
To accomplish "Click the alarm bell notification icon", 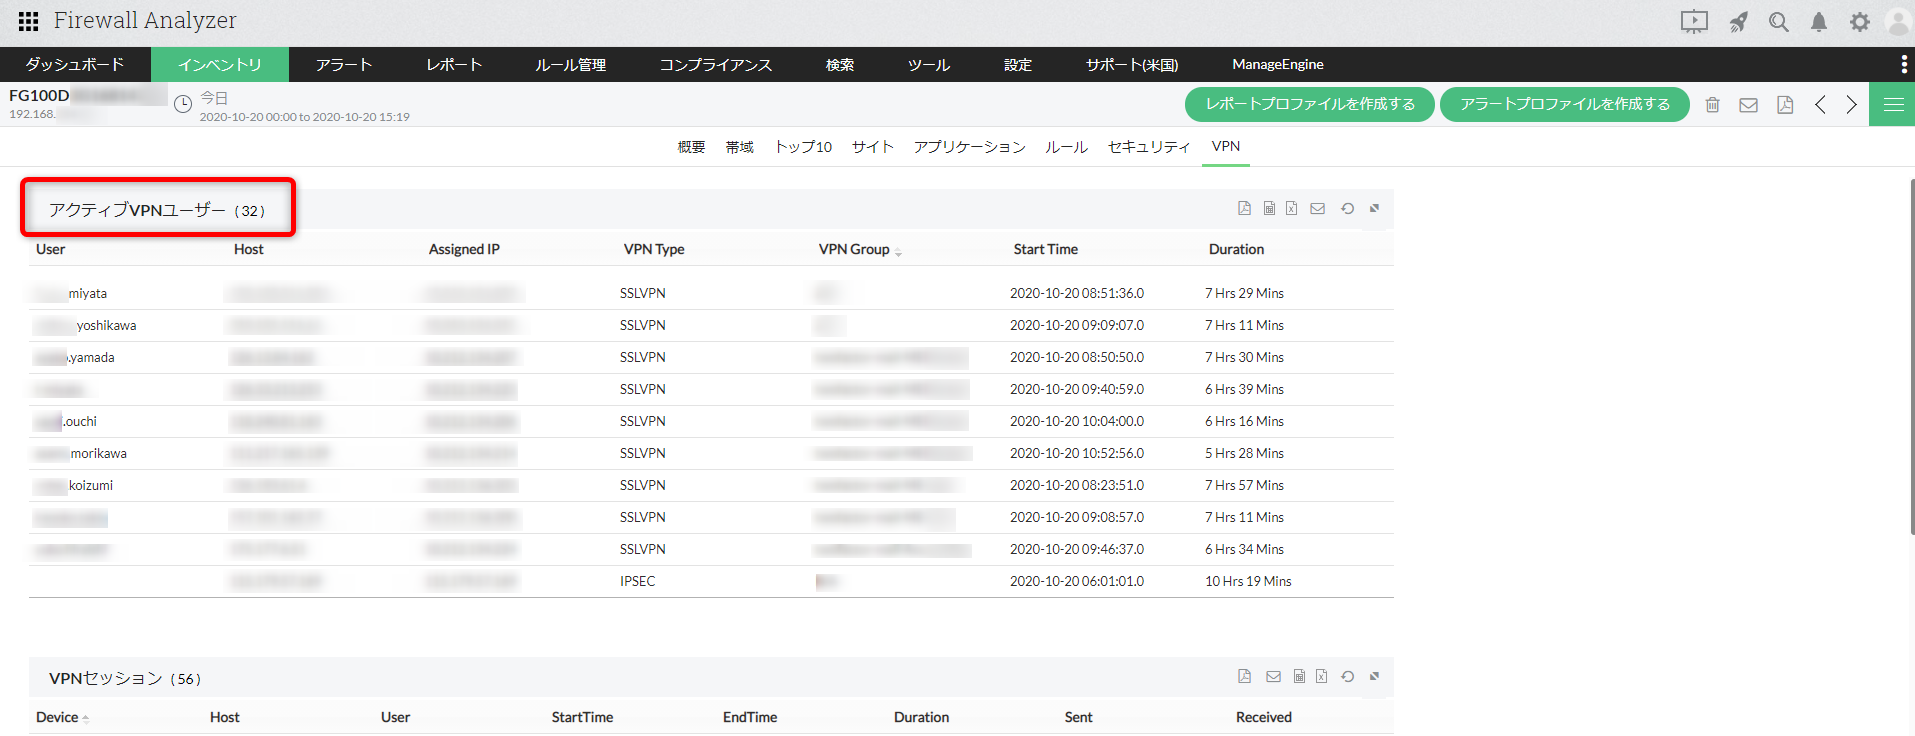I will (x=1819, y=22).
